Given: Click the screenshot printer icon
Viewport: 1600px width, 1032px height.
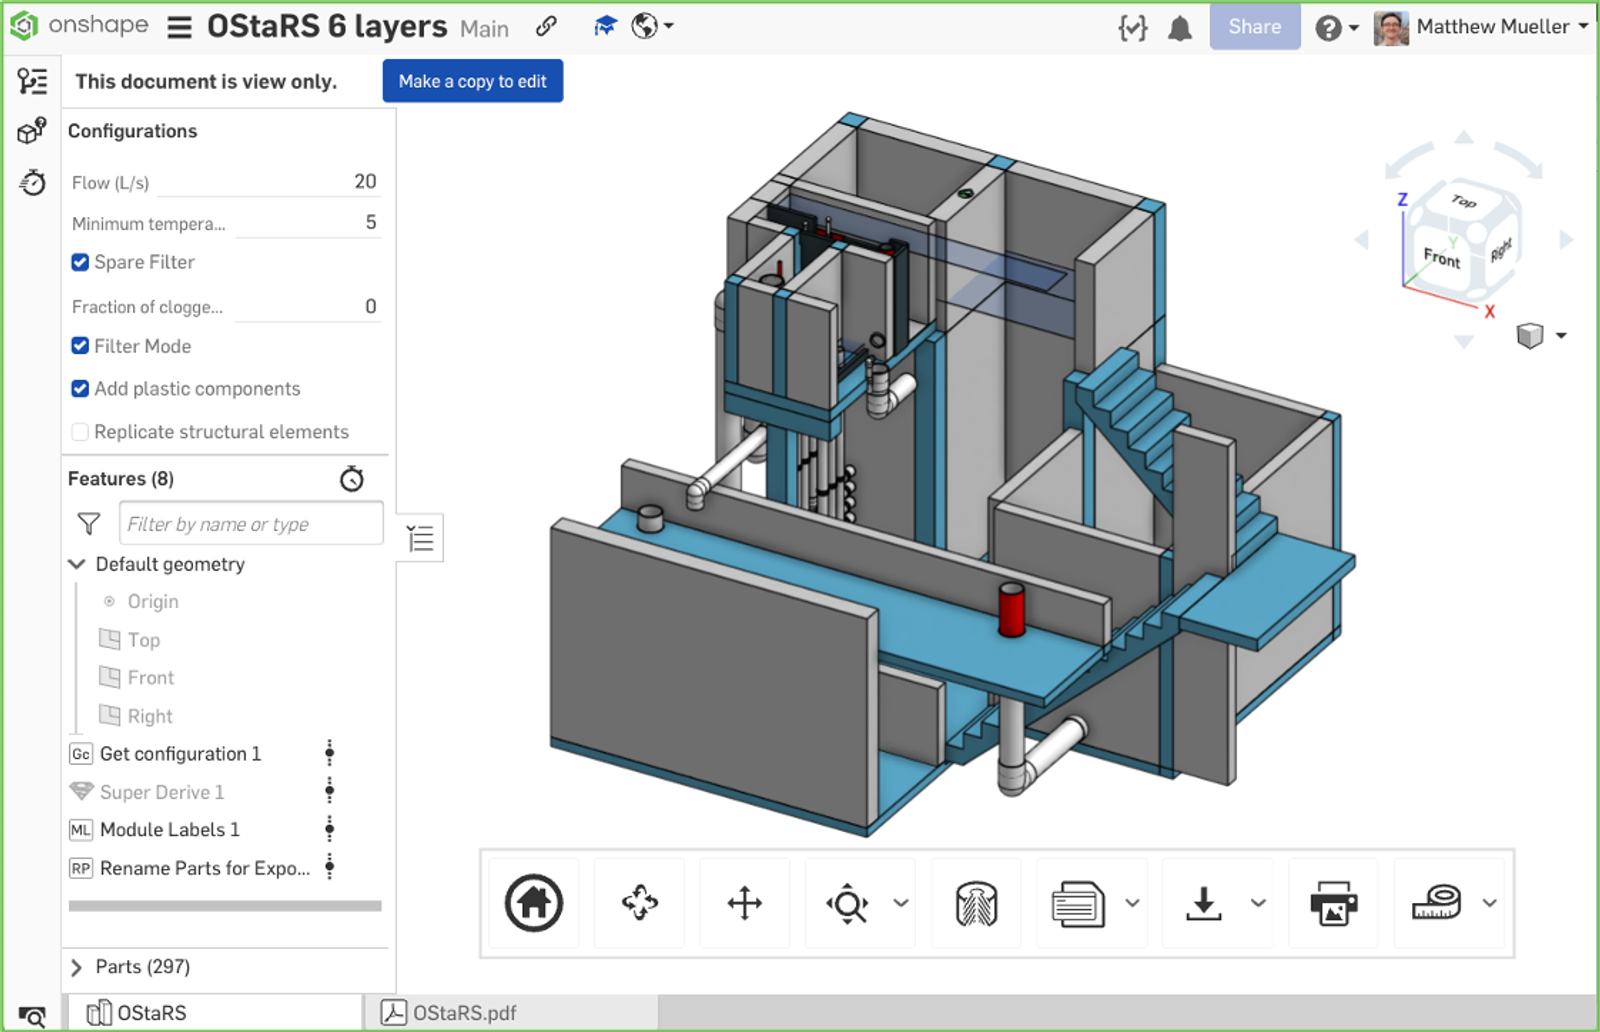Looking at the screenshot, I should 1334,903.
